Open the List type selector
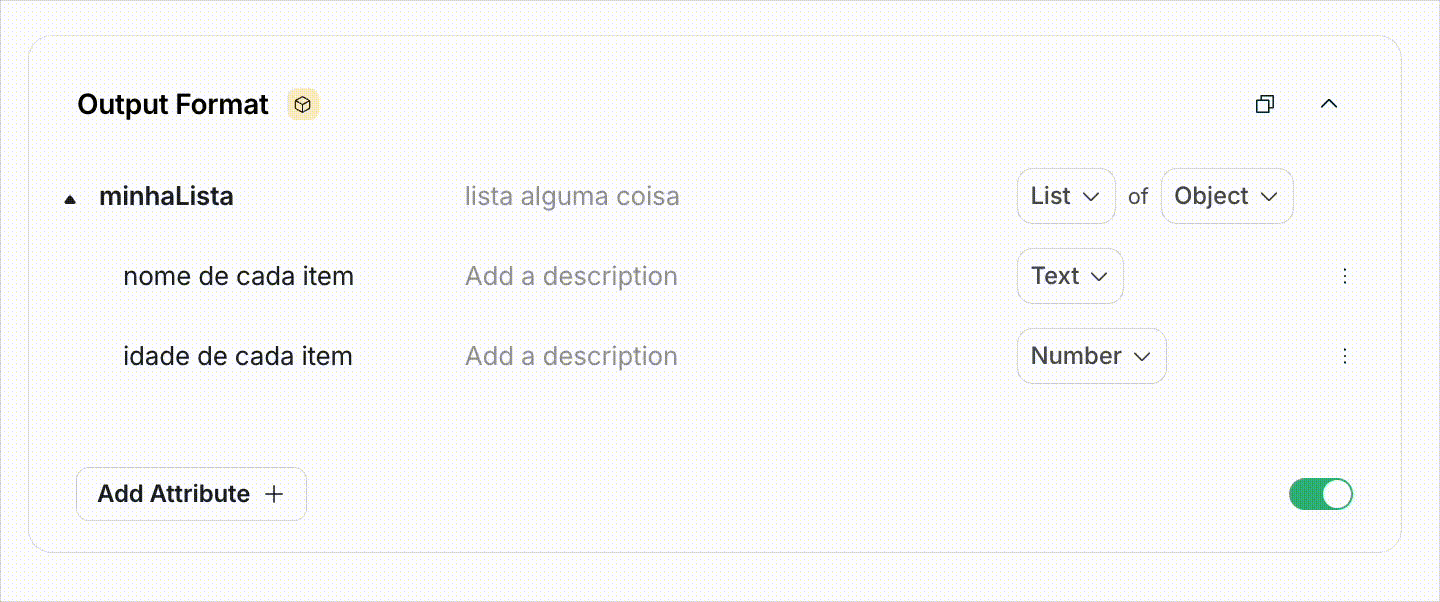This screenshot has height=602, width=1440. click(x=1066, y=196)
